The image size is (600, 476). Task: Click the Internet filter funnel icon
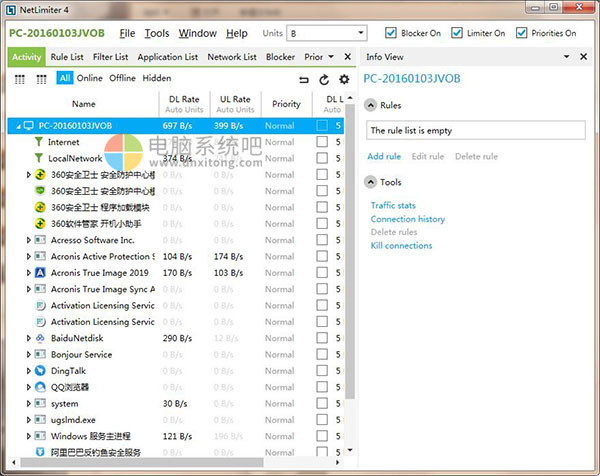coord(39,142)
